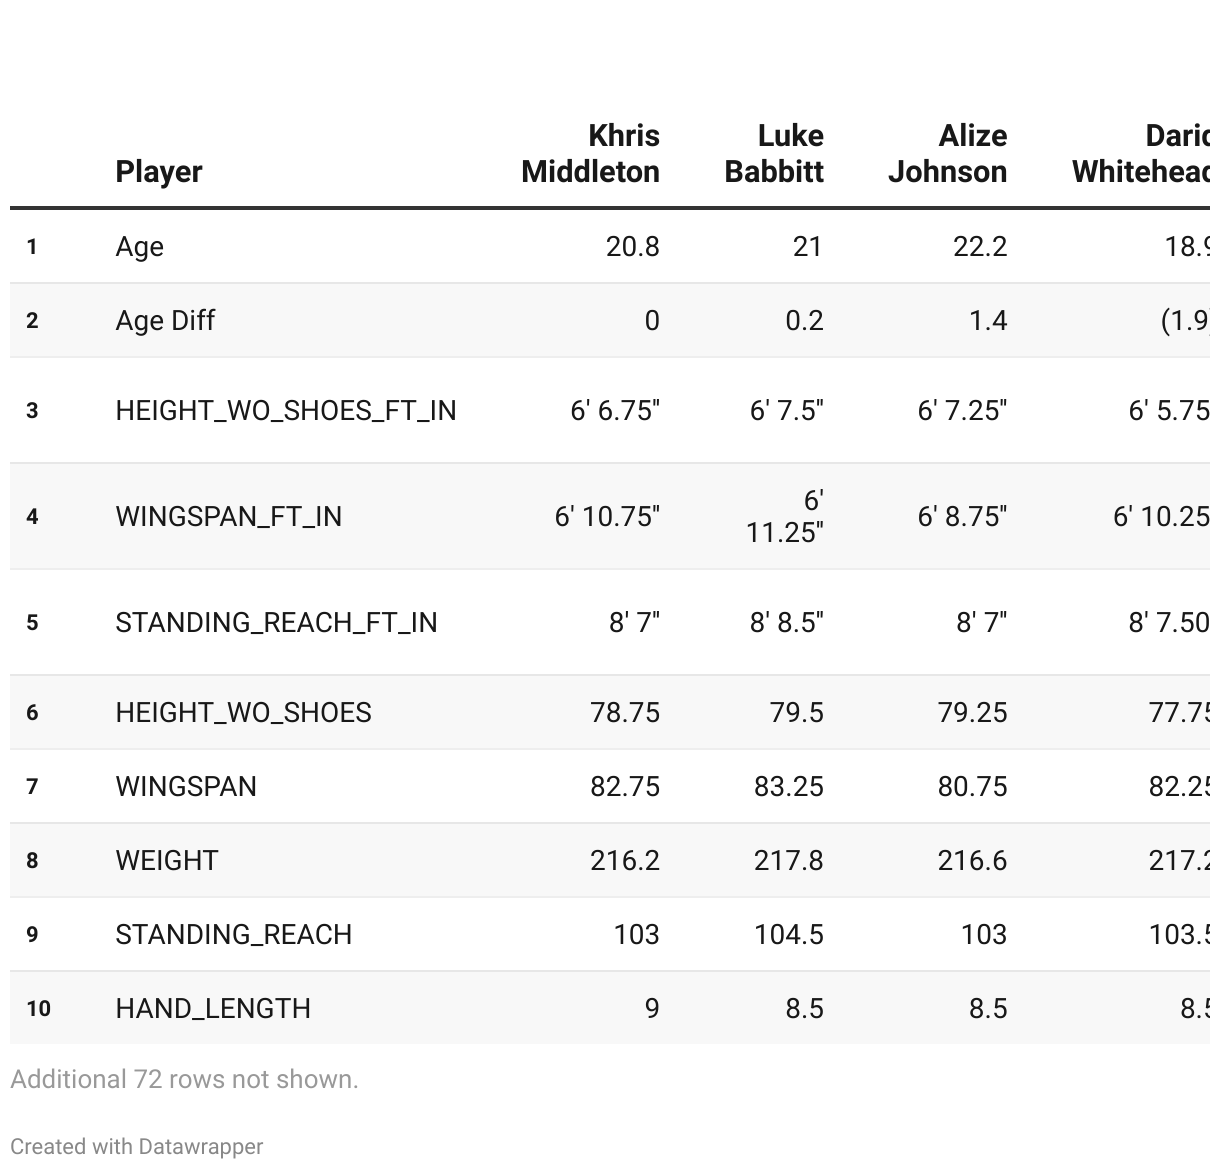1220x1170 pixels.
Task: Click the Luke Babbitt column header
Action: coord(774,153)
